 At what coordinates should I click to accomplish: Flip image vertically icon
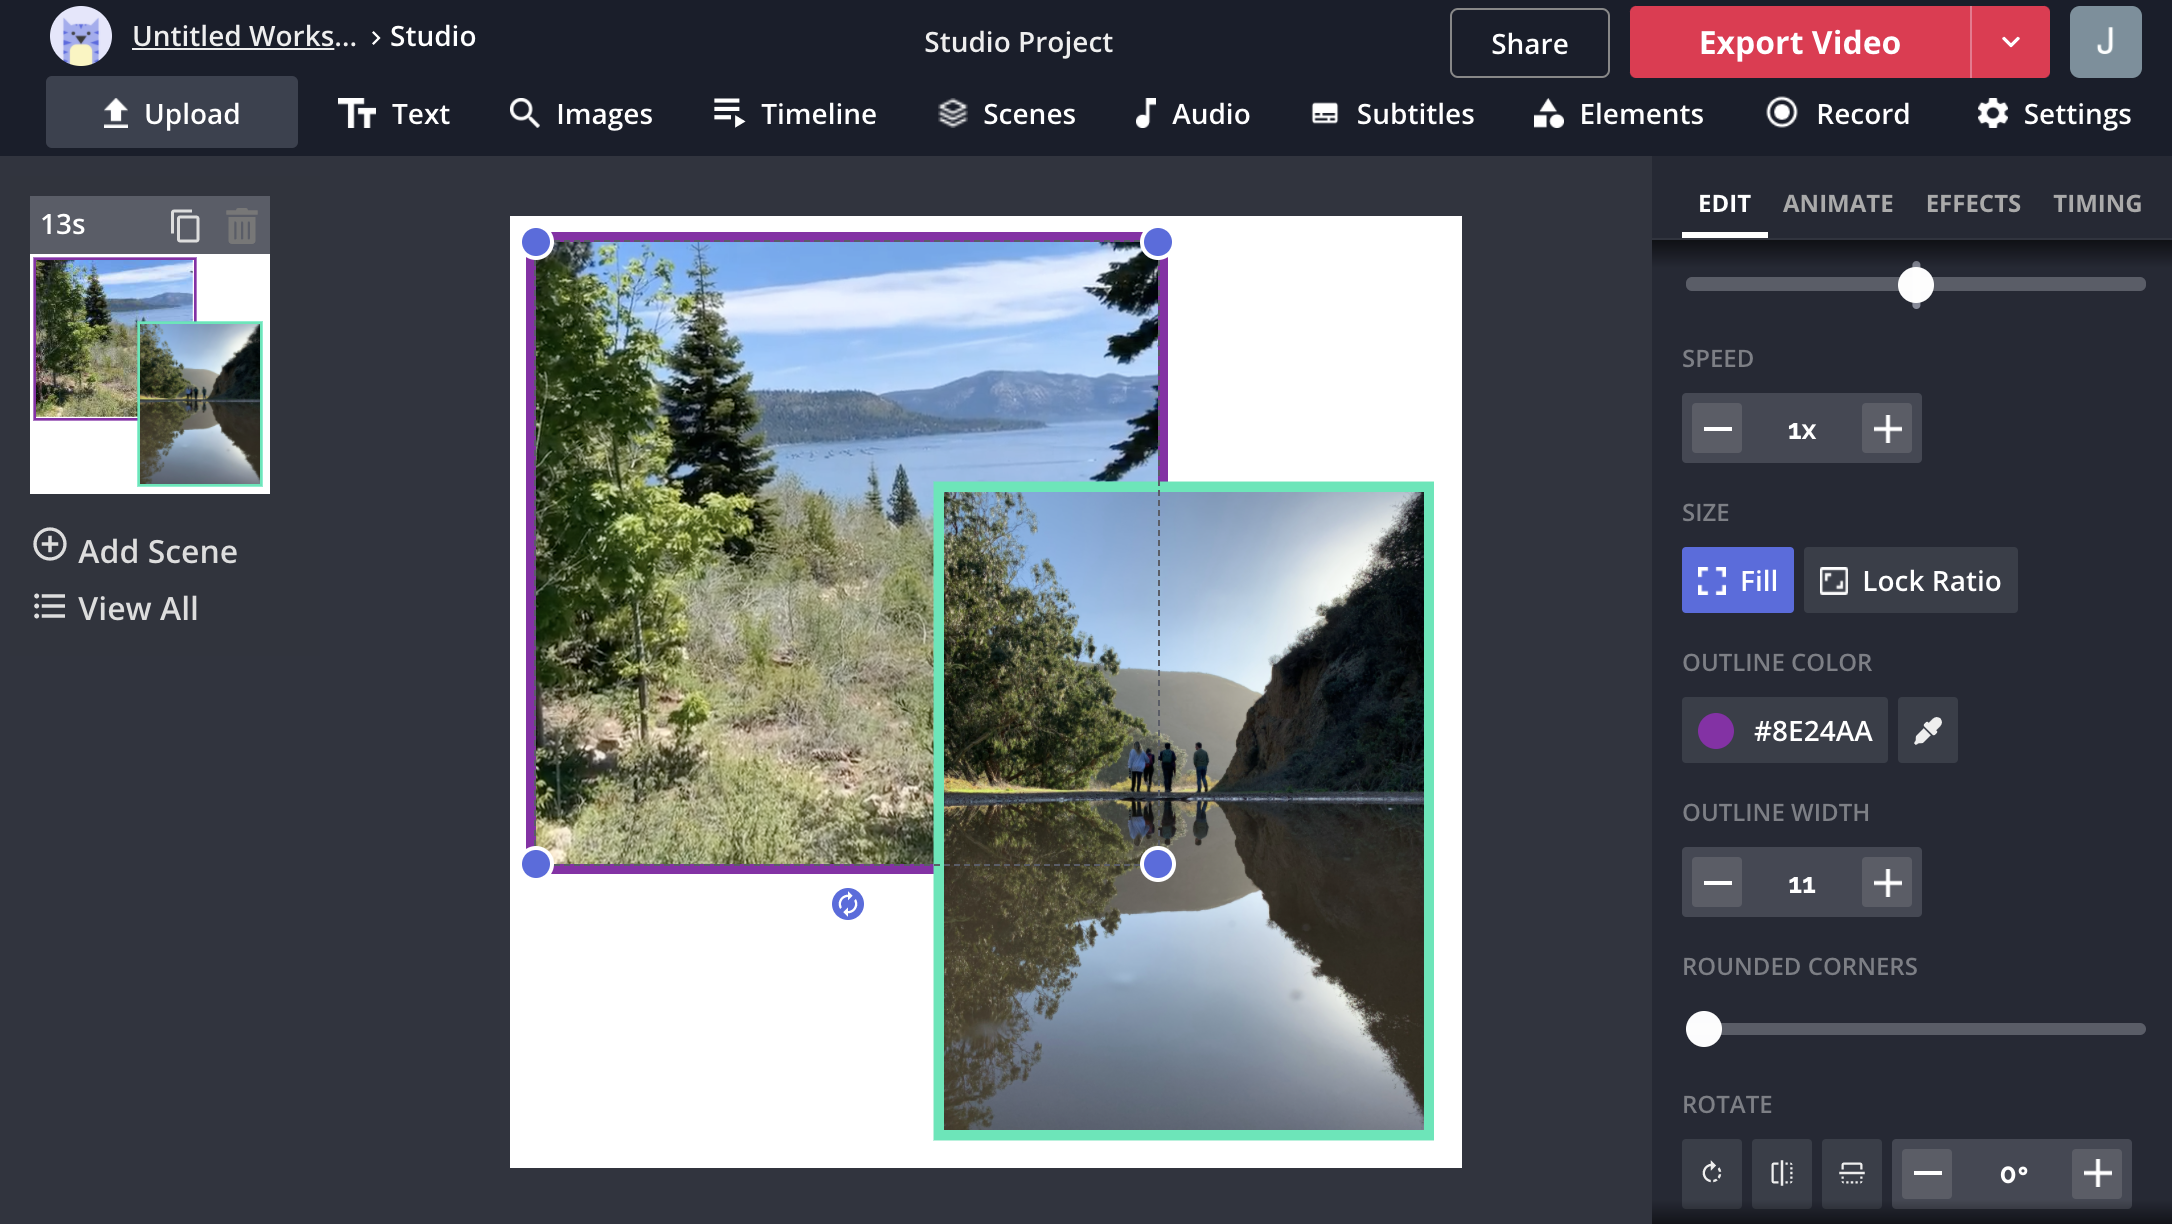click(x=1852, y=1173)
